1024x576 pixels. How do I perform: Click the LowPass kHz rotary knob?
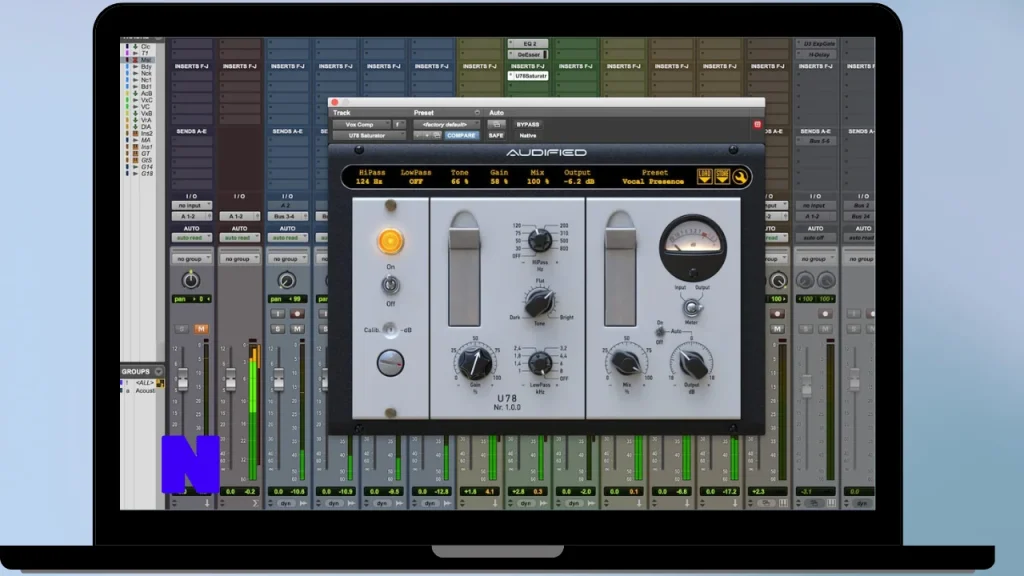click(540, 363)
